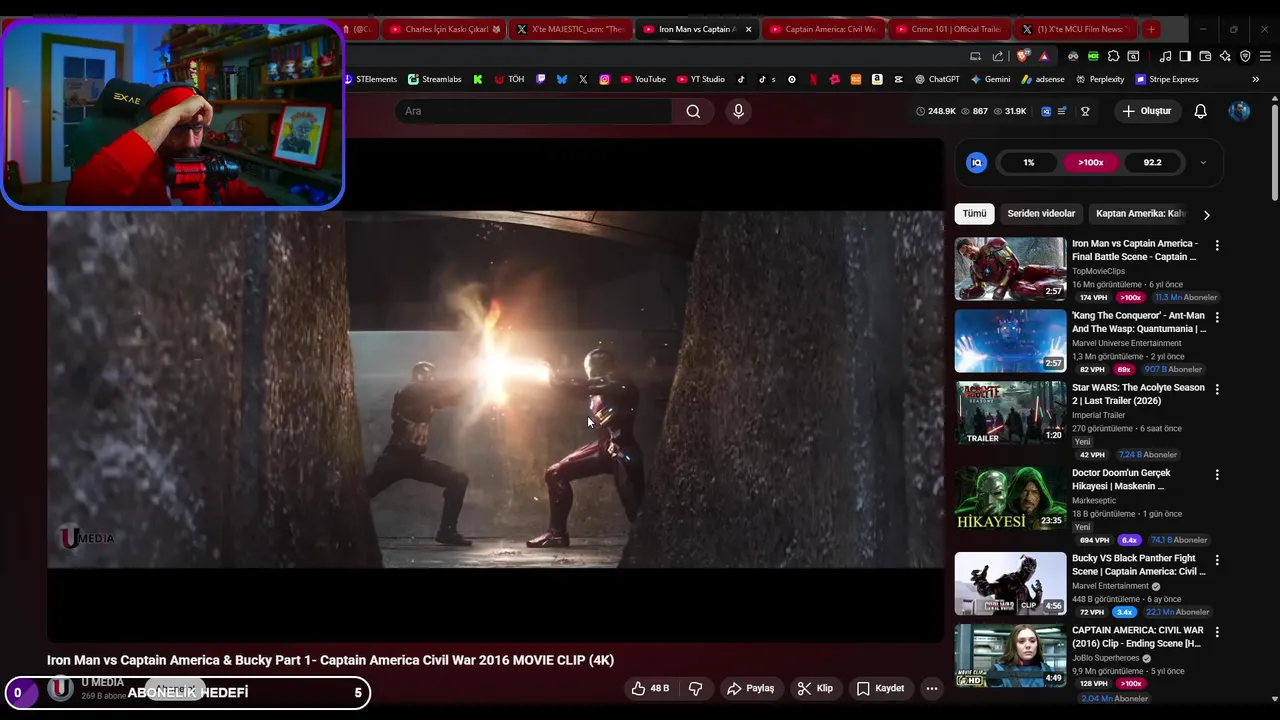1280x720 pixels.
Task: Dislike the video with thumbs down
Action: tap(695, 688)
